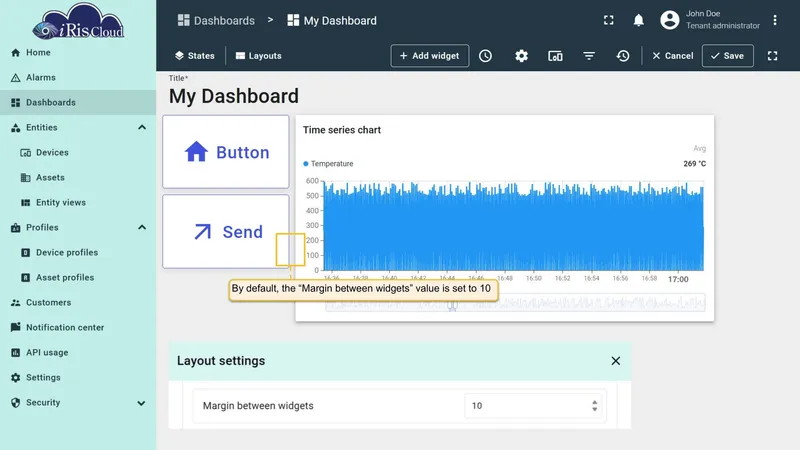The height and width of the screenshot is (450, 800).
Task: Open the iRisCloud logo home link
Action: pyautogui.click(x=78, y=21)
